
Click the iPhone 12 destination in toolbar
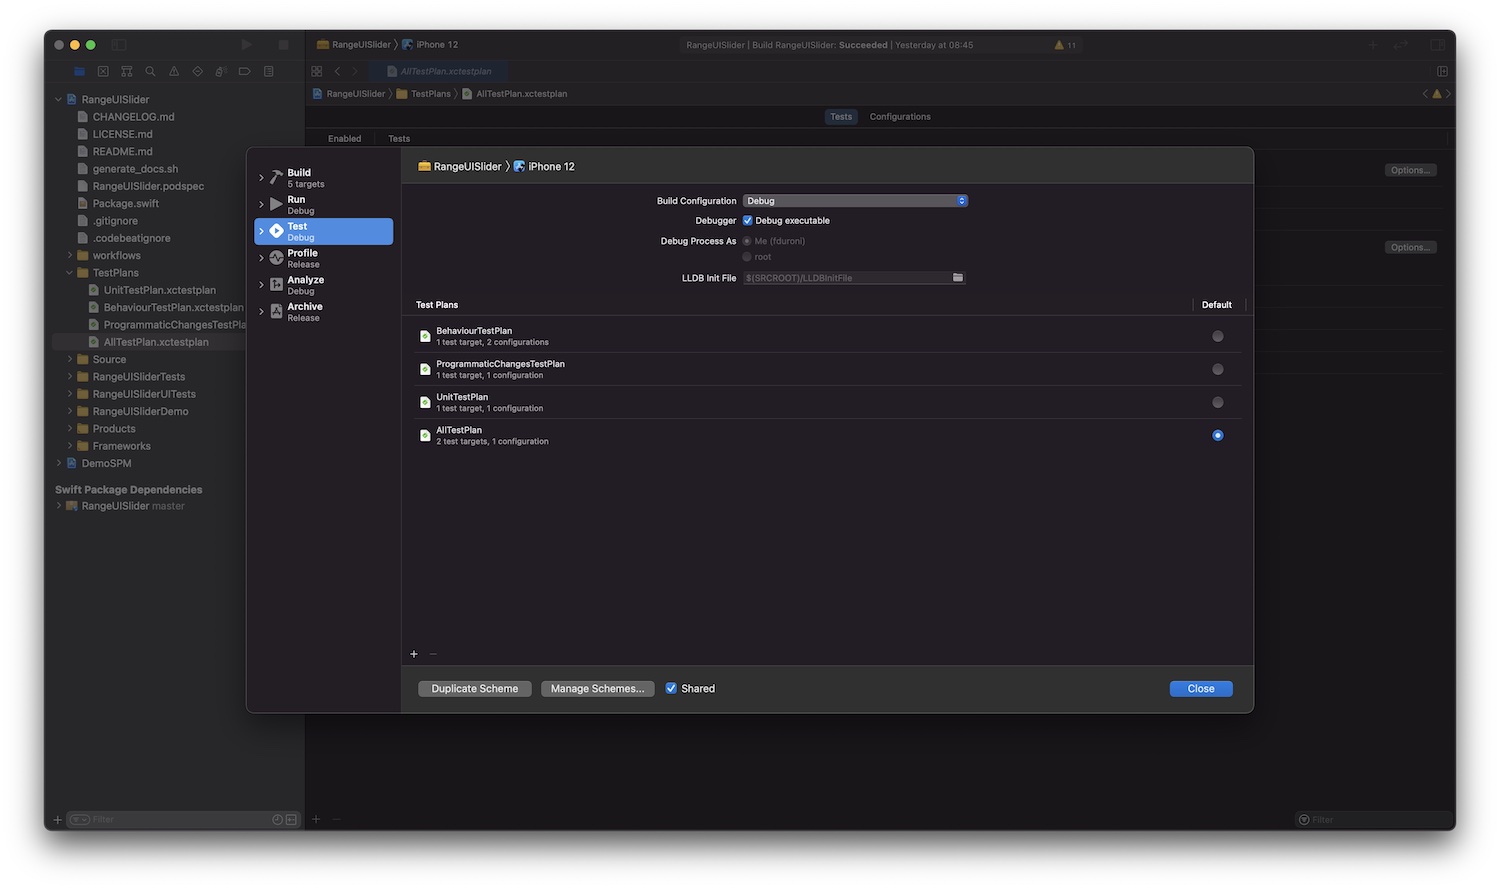pyautogui.click(x=431, y=45)
